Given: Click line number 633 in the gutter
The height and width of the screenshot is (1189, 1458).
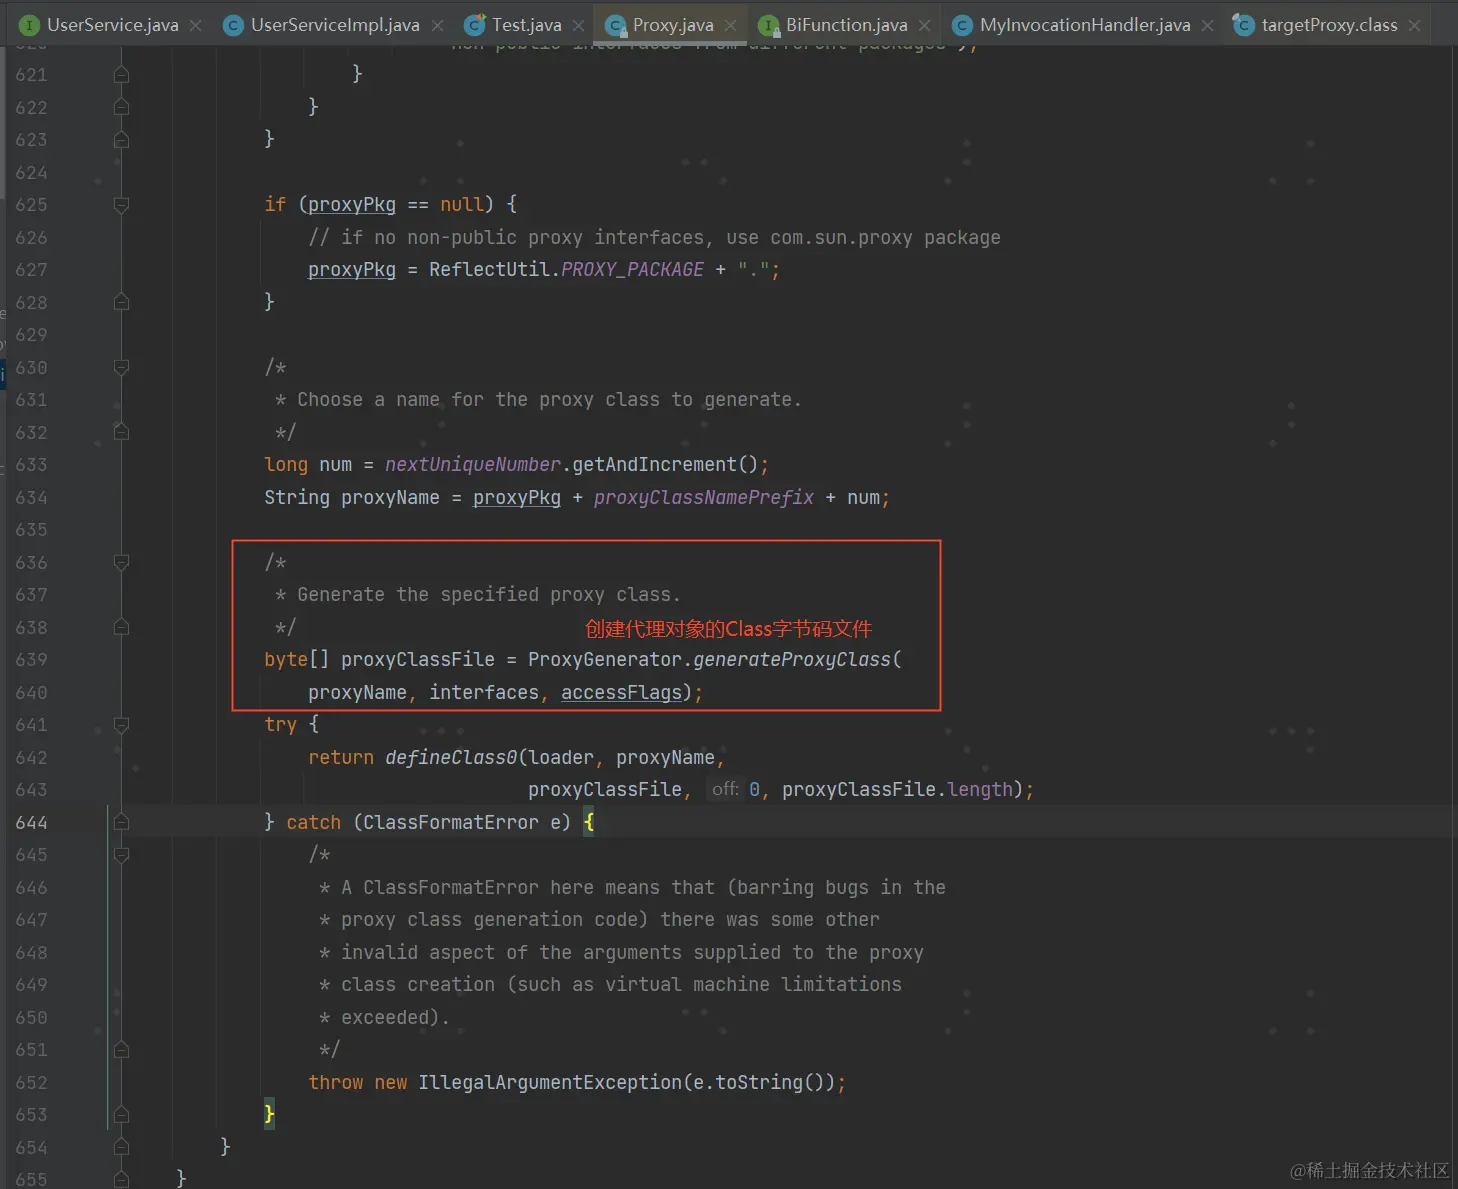Looking at the screenshot, I should (31, 465).
